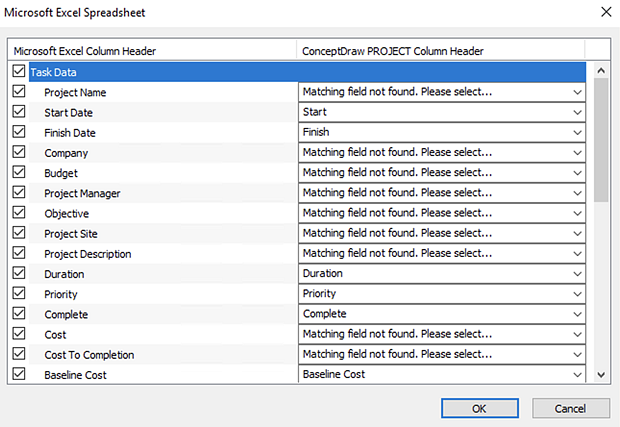
Task: Open the Project Manager field dropdown
Action: [442, 193]
